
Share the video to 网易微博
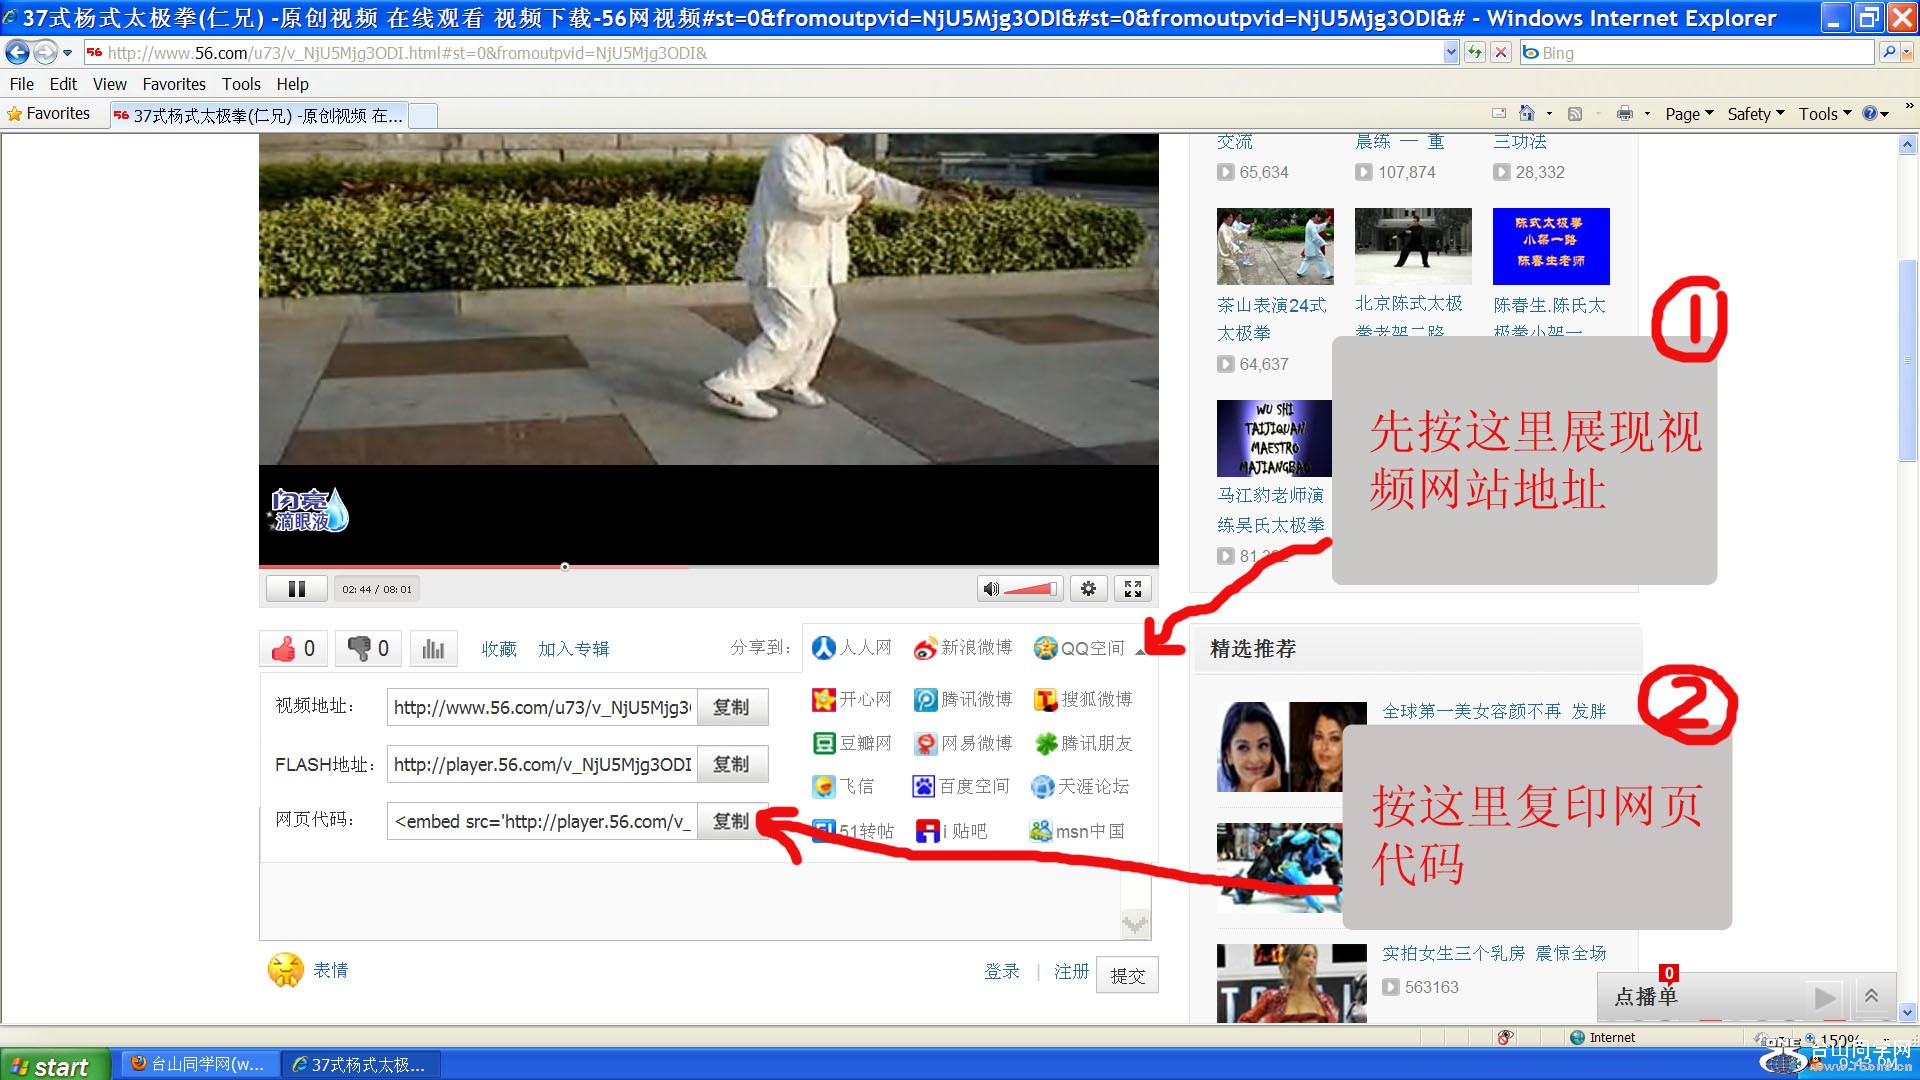pyautogui.click(x=963, y=743)
